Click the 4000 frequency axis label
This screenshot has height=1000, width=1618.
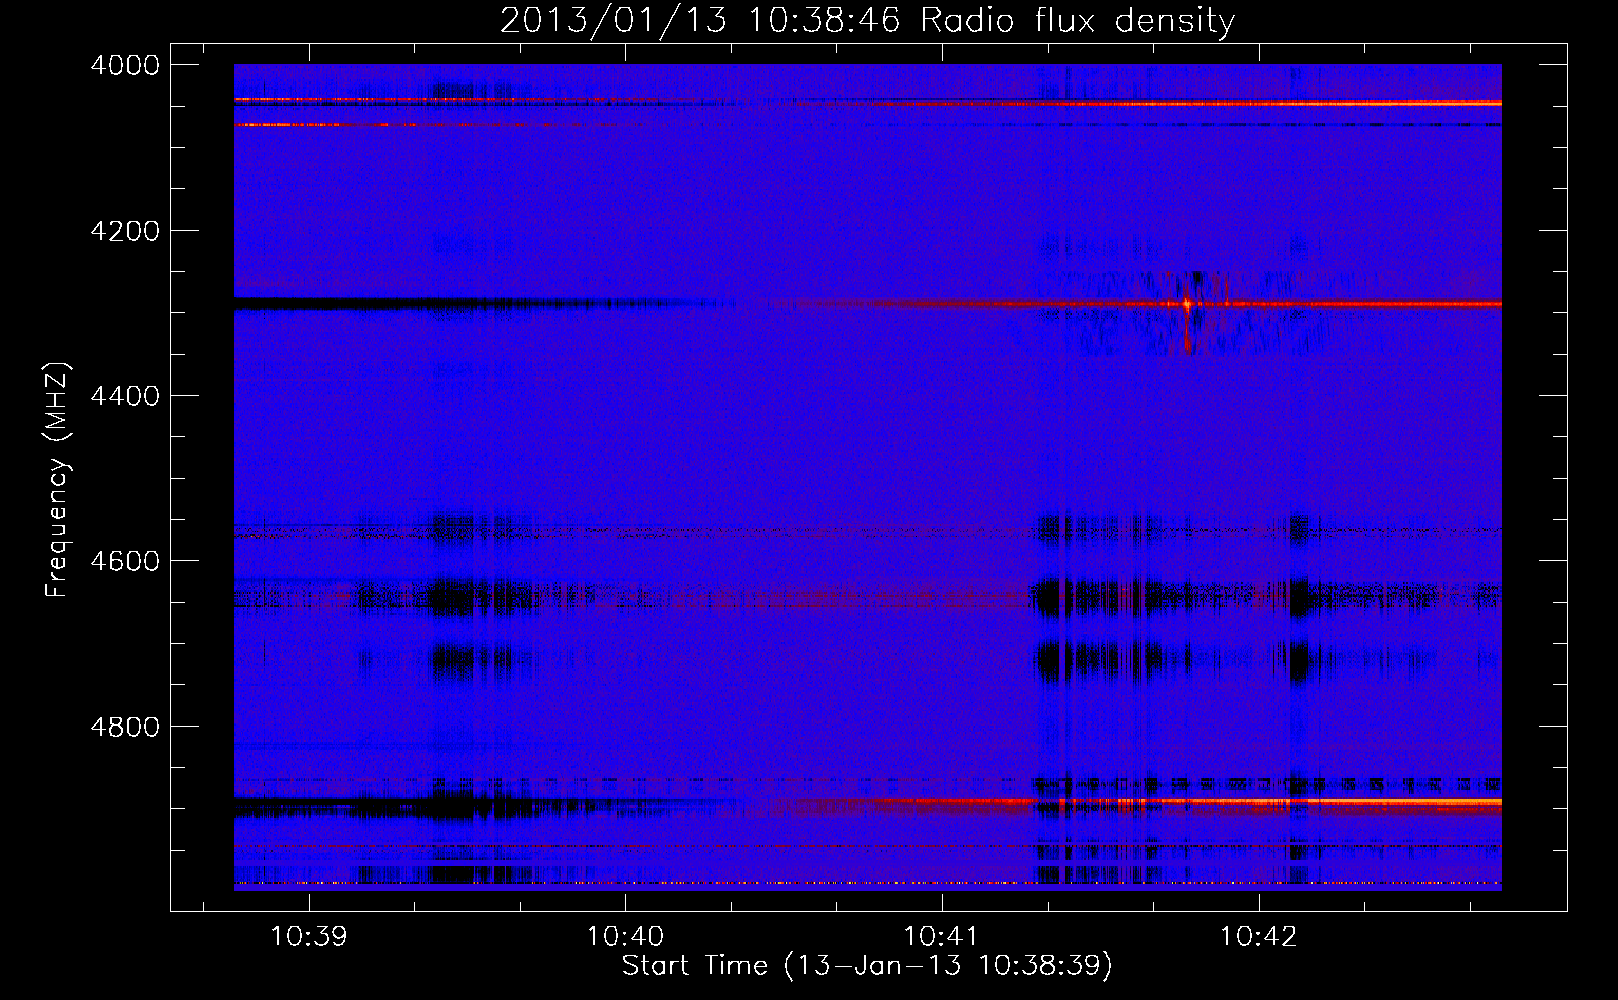tap(125, 65)
